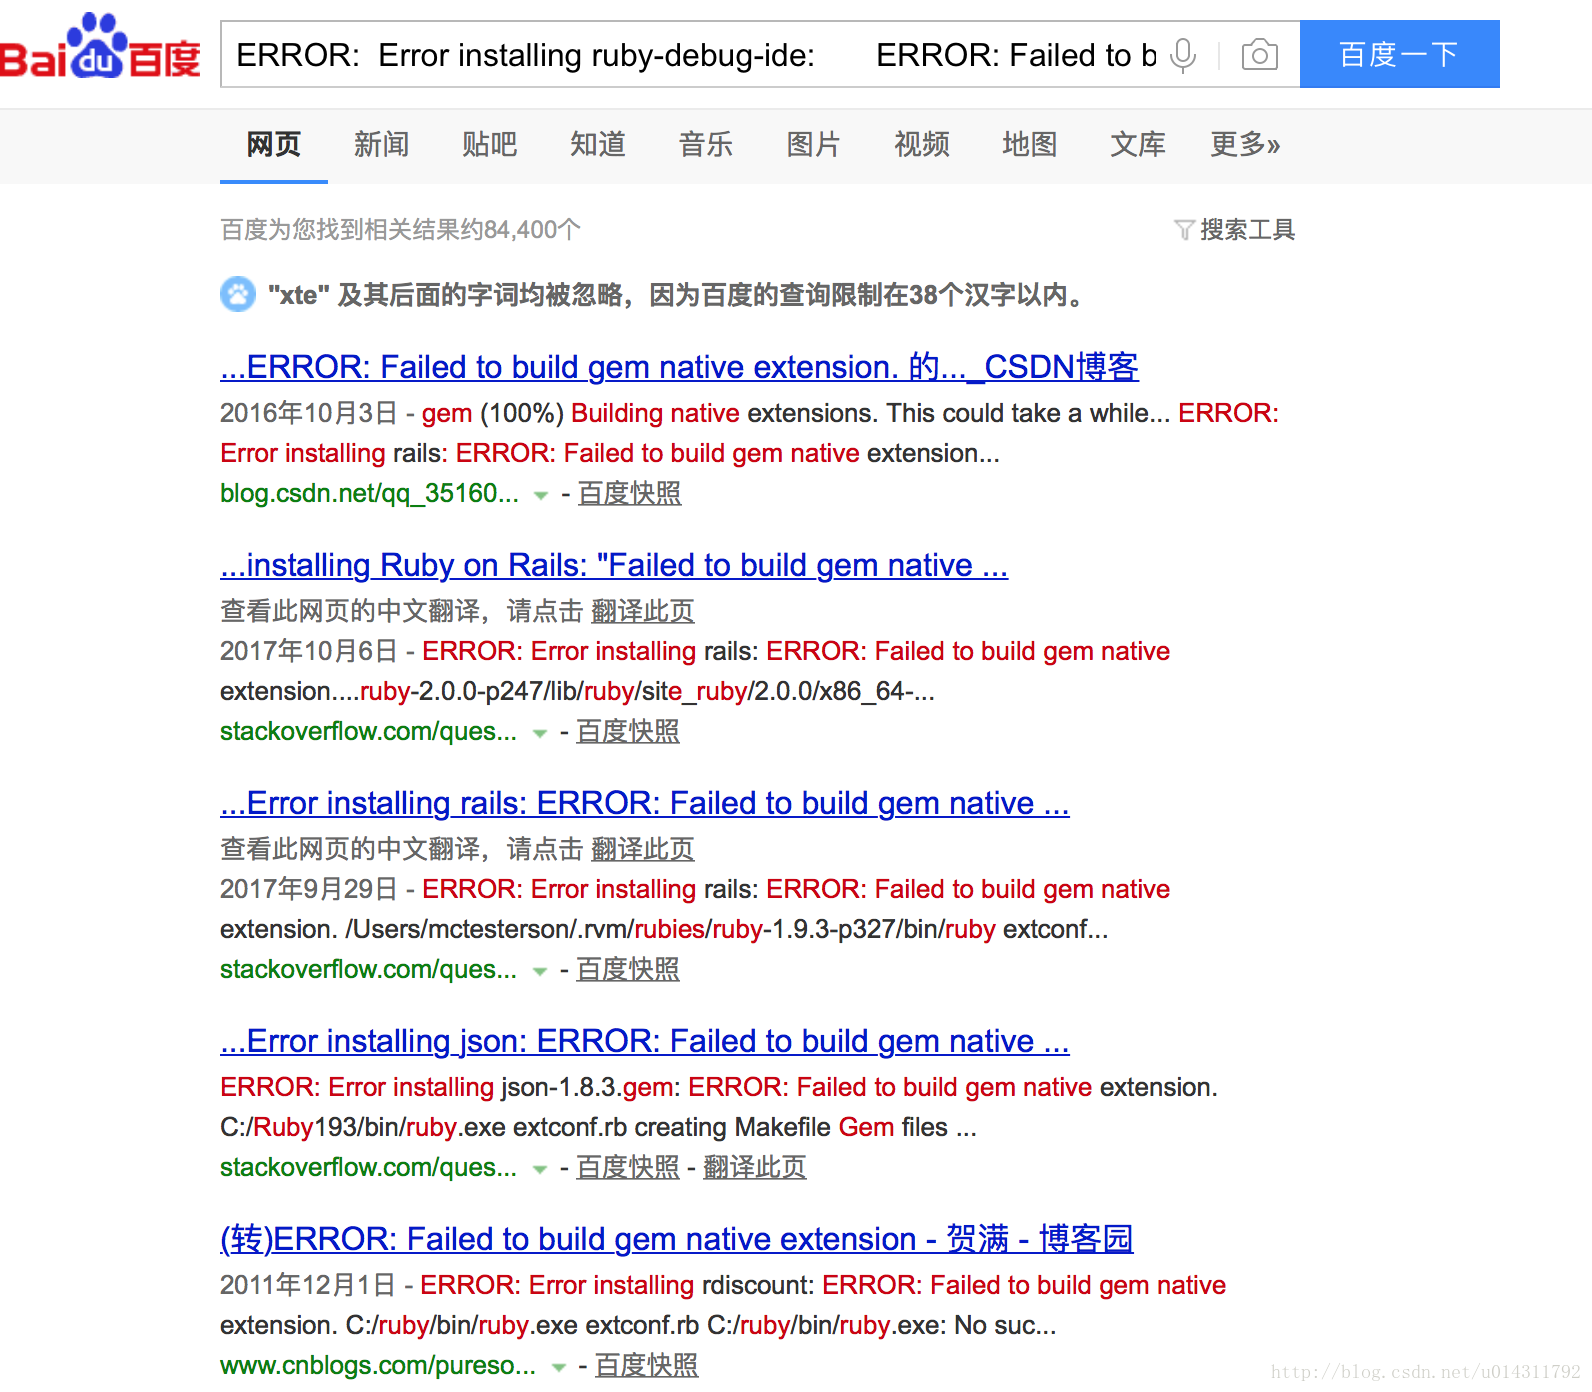Open the 搜索工具 search tools
1592x1392 pixels.
pyautogui.click(x=1247, y=230)
